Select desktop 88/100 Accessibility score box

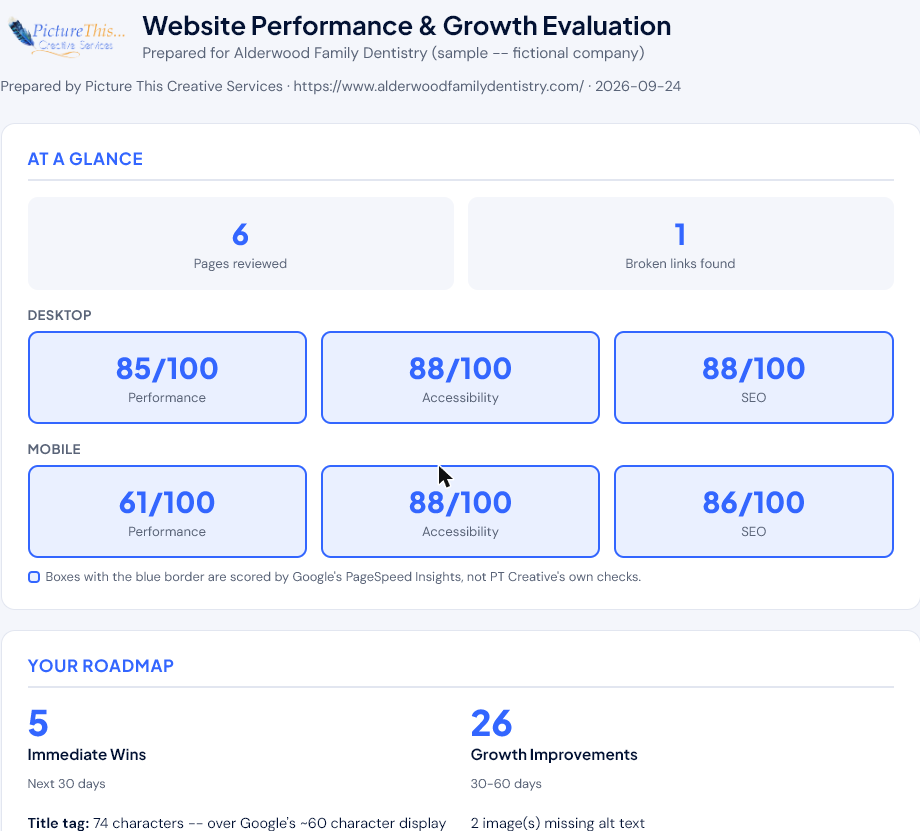click(460, 377)
